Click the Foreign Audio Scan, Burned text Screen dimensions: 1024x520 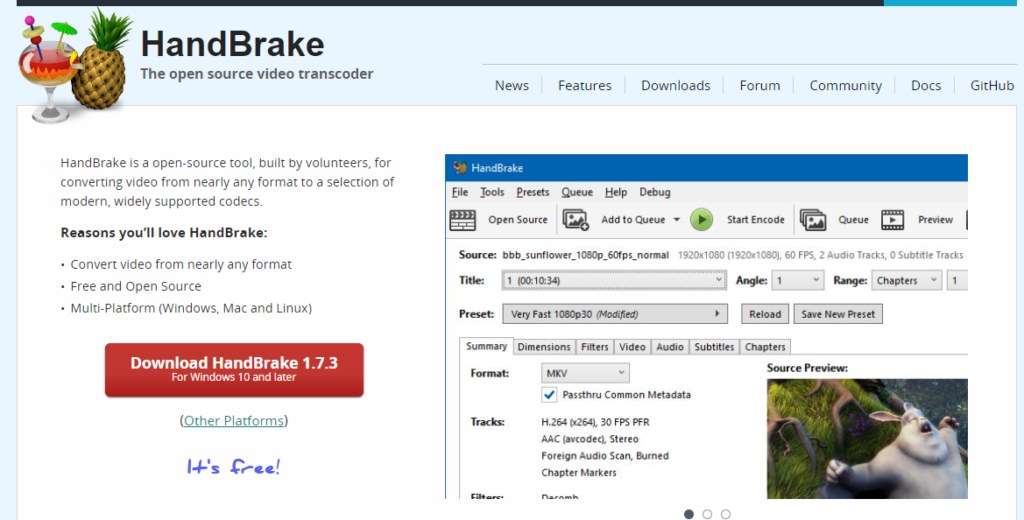[605, 456]
